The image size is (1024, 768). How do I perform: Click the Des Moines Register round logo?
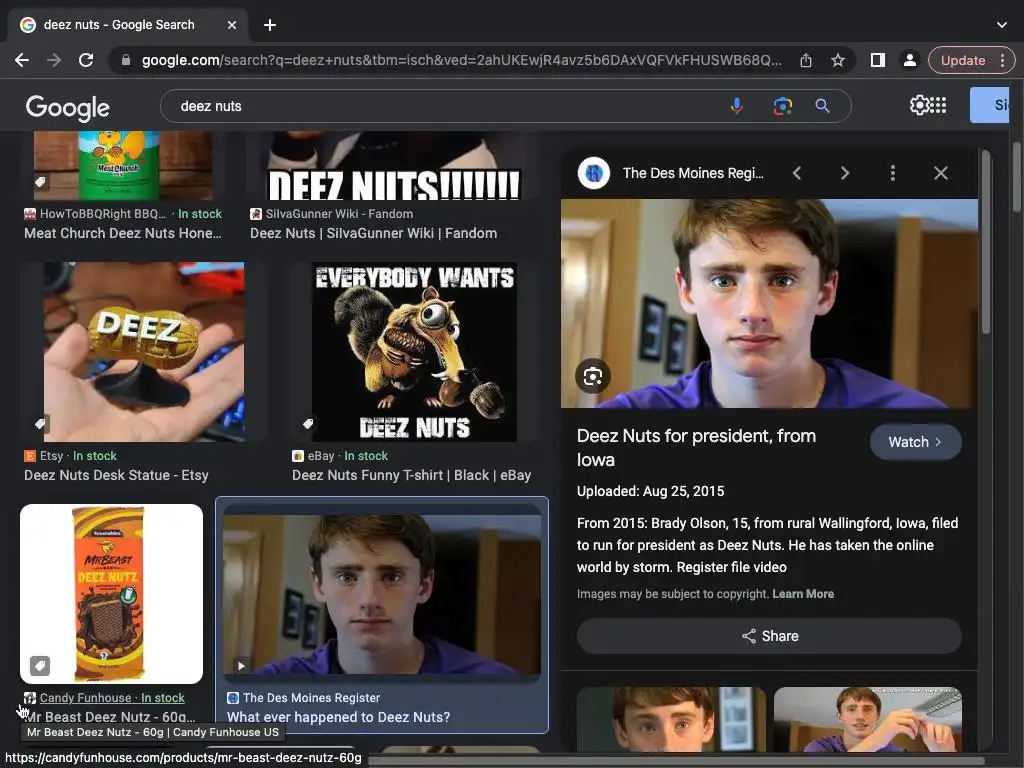[x=594, y=173]
